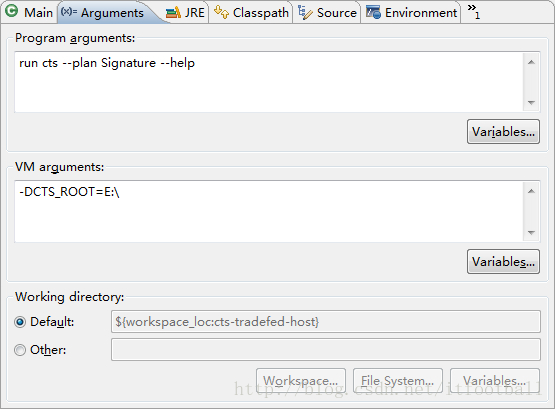
Task: Click inside the VM arguments text box
Action: (x=269, y=212)
